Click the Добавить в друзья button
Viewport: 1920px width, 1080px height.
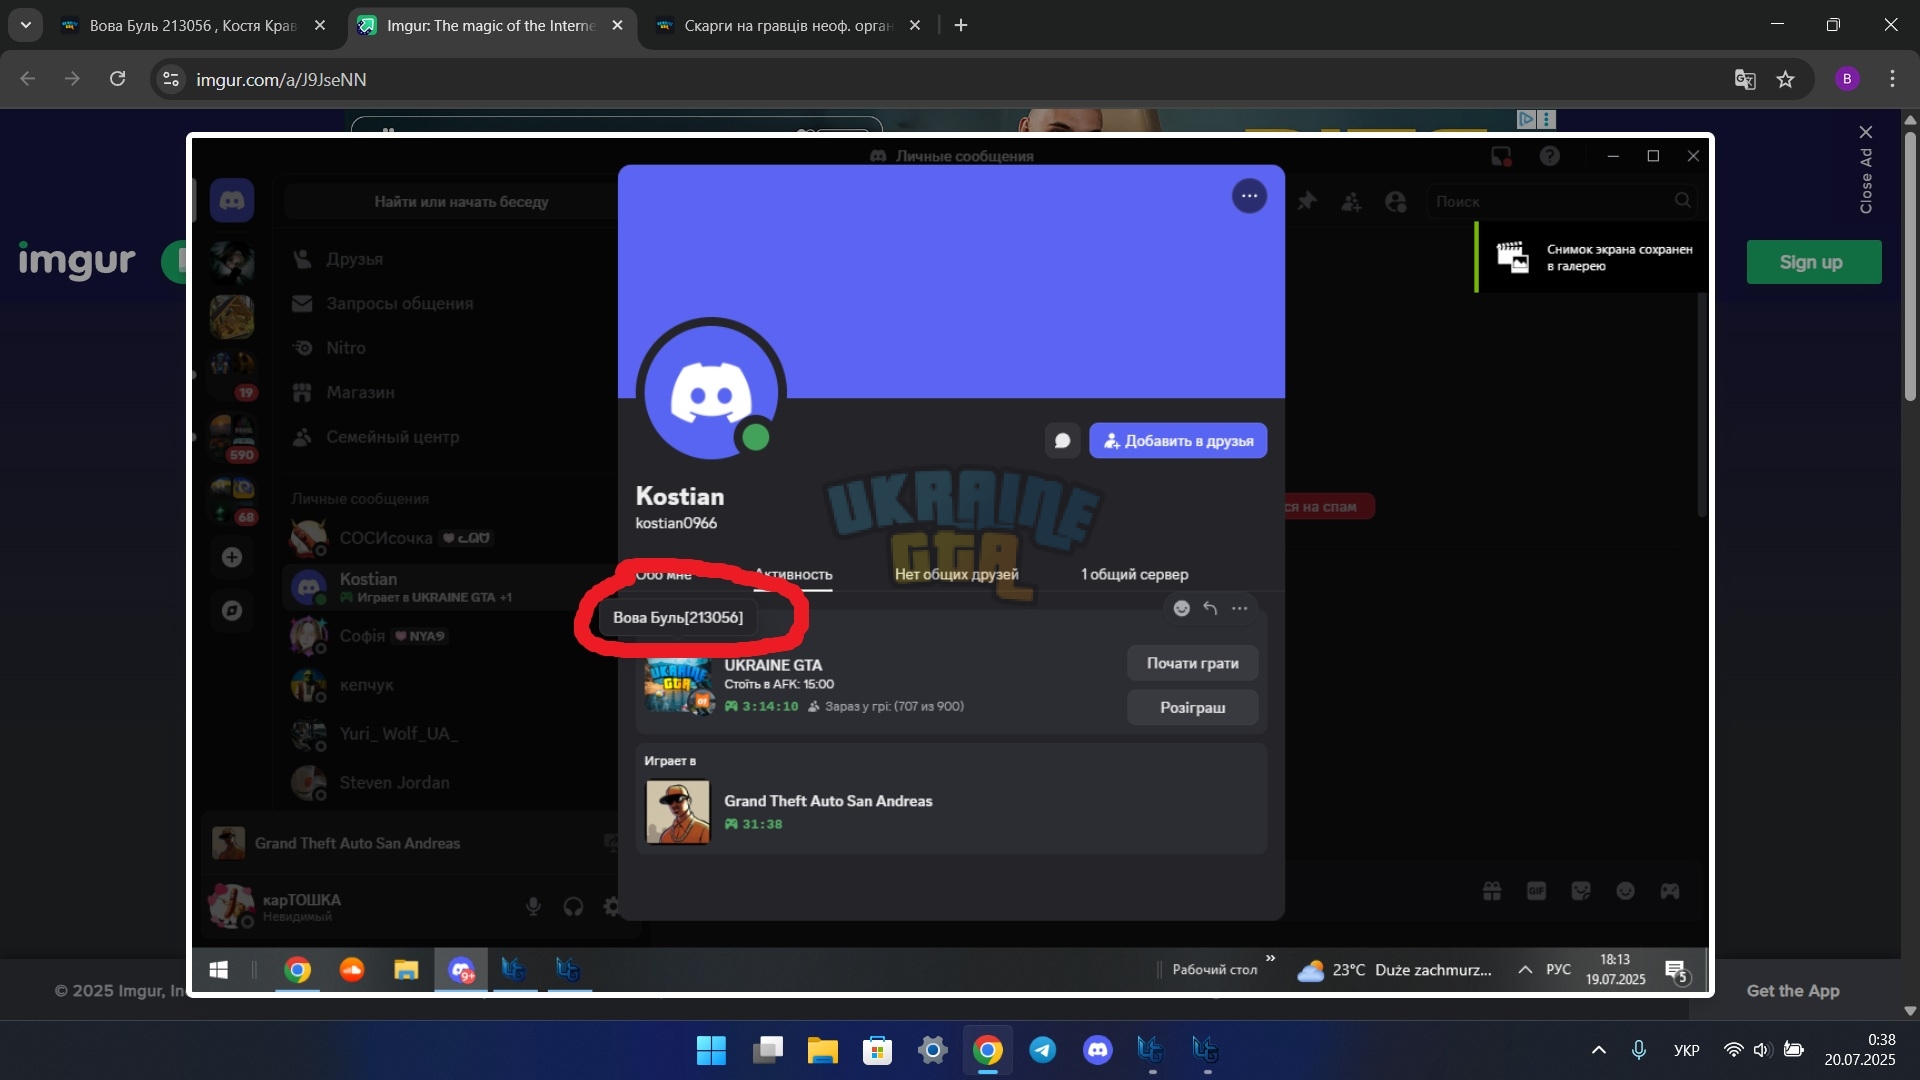(1178, 441)
